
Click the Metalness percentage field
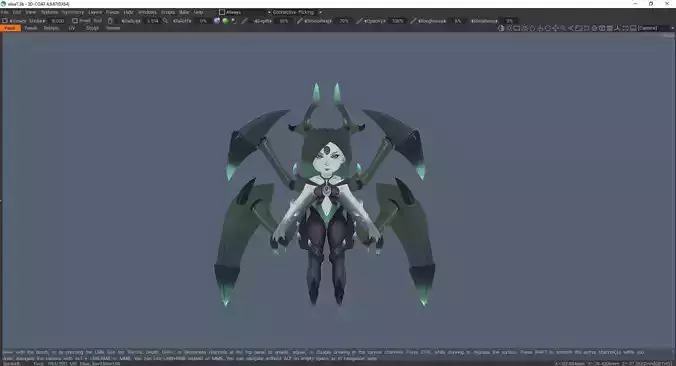[x=510, y=21]
